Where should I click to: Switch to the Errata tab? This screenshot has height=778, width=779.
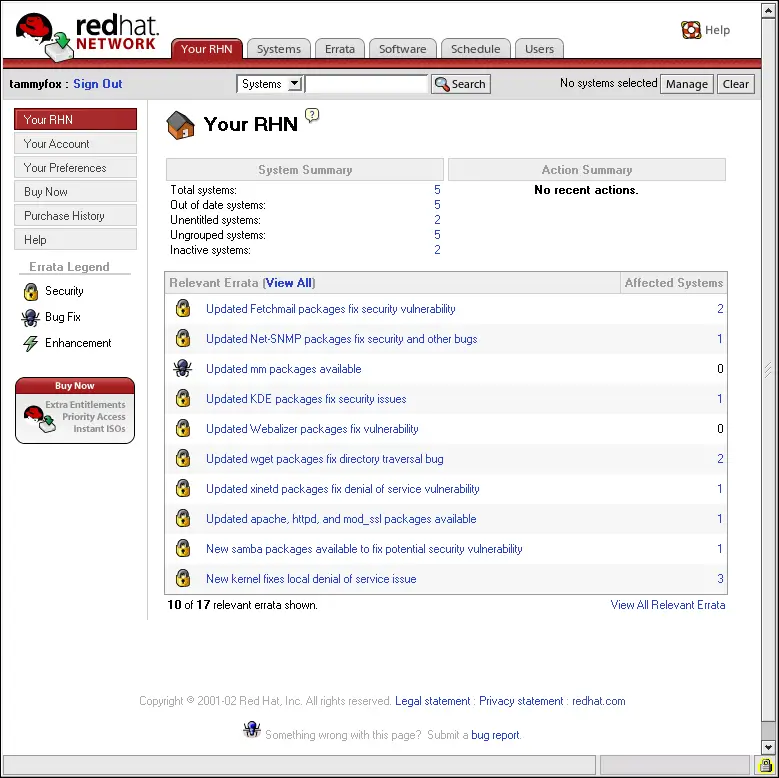[x=339, y=49]
